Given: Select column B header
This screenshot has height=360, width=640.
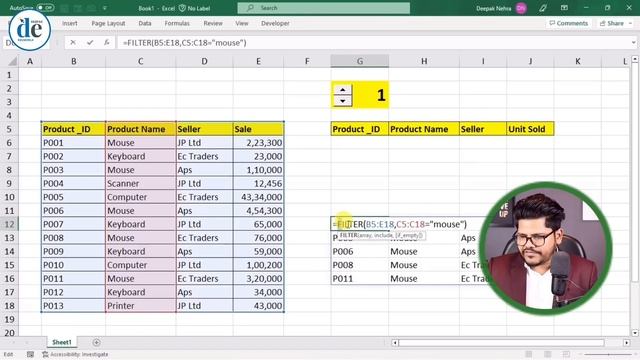Looking at the screenshot, I should click(x=73, y=61).
